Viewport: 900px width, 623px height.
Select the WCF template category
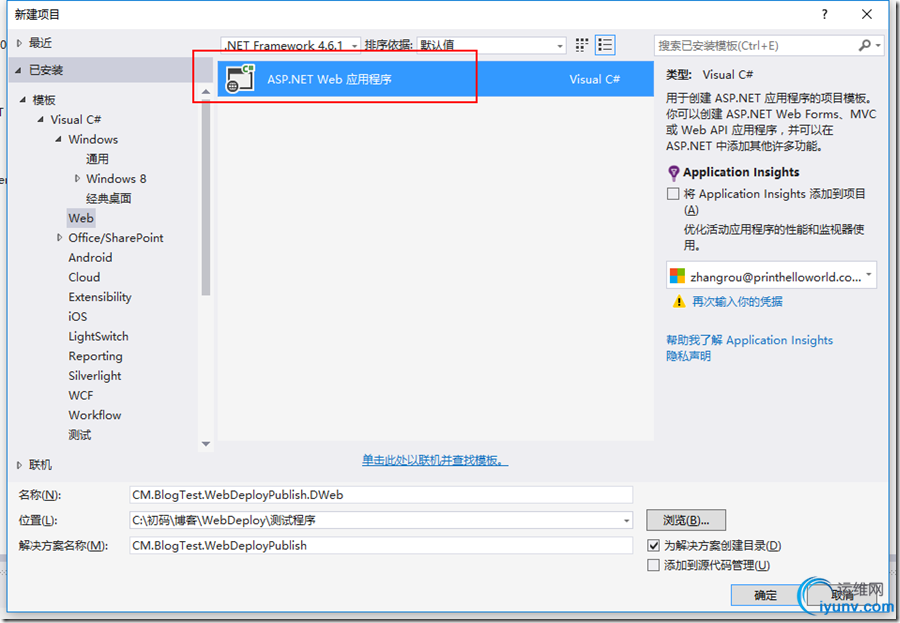coord(80,395)
